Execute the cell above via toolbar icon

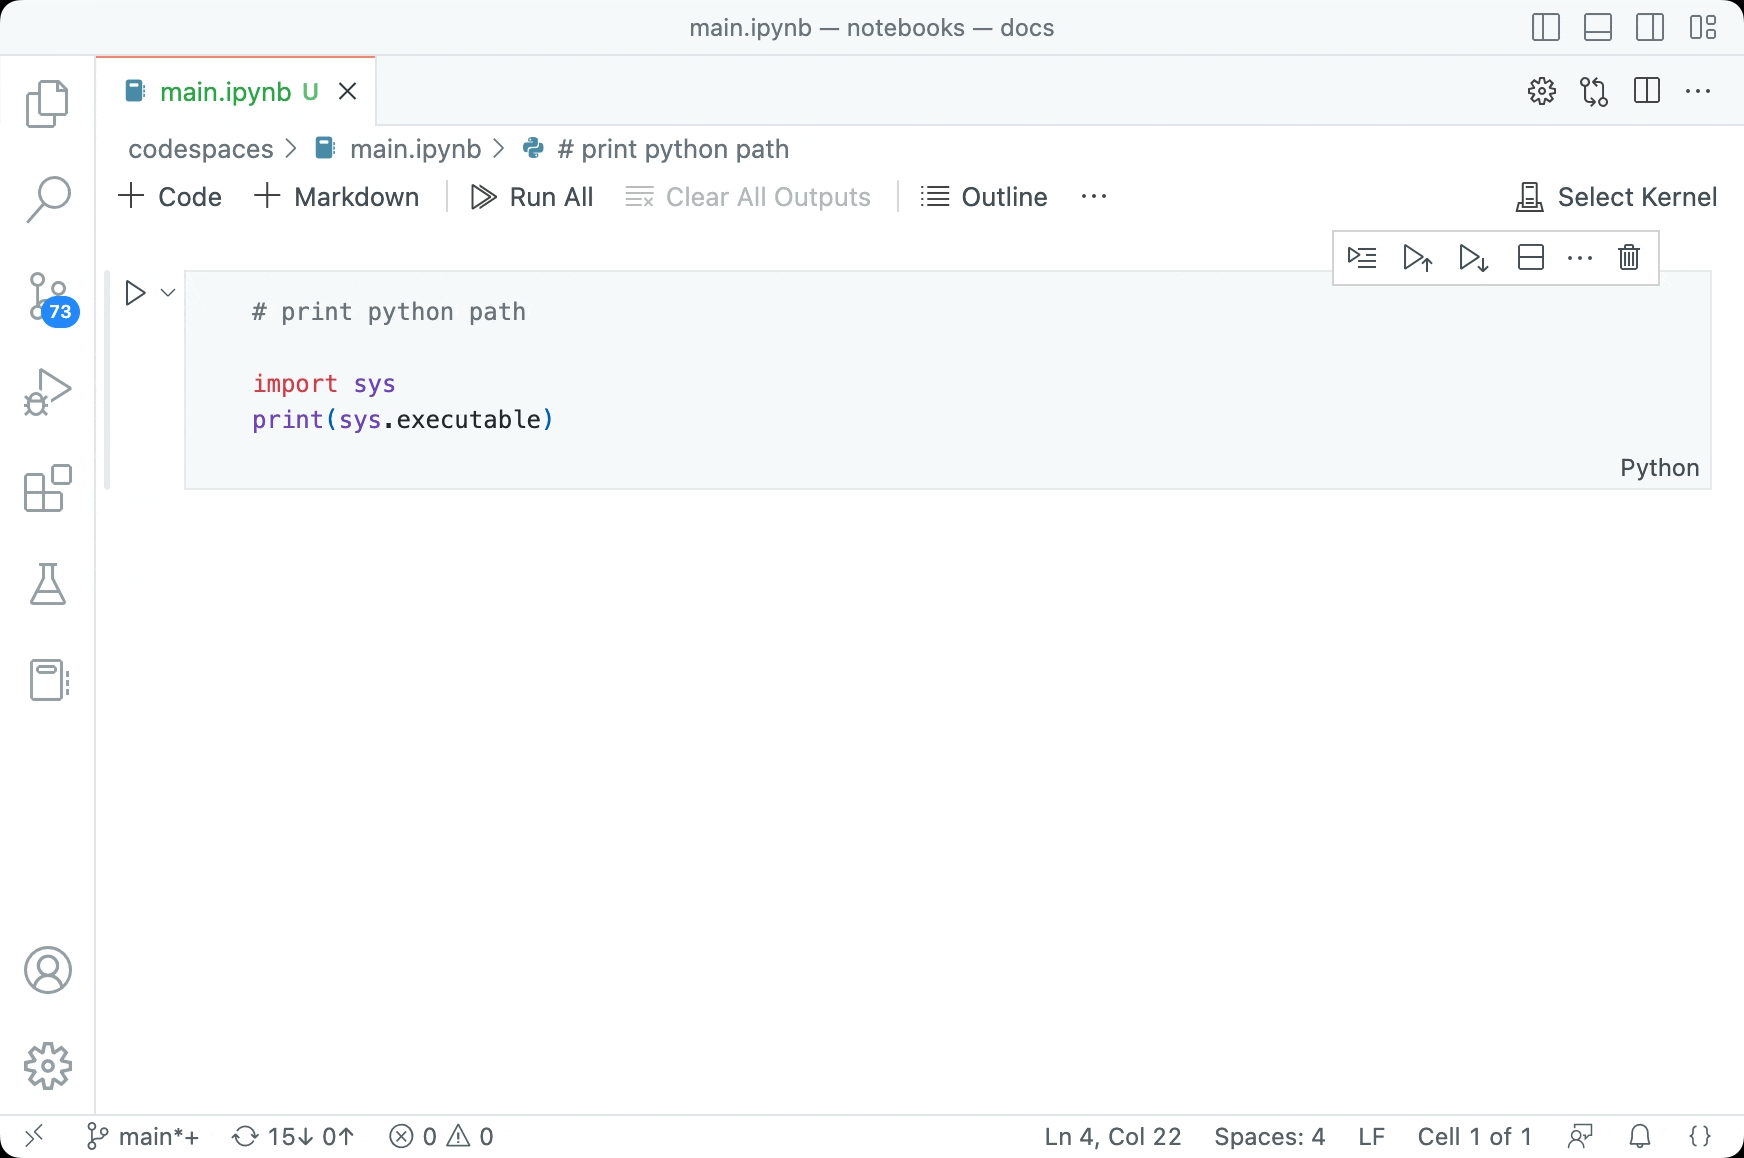[x=1418, y=257]
